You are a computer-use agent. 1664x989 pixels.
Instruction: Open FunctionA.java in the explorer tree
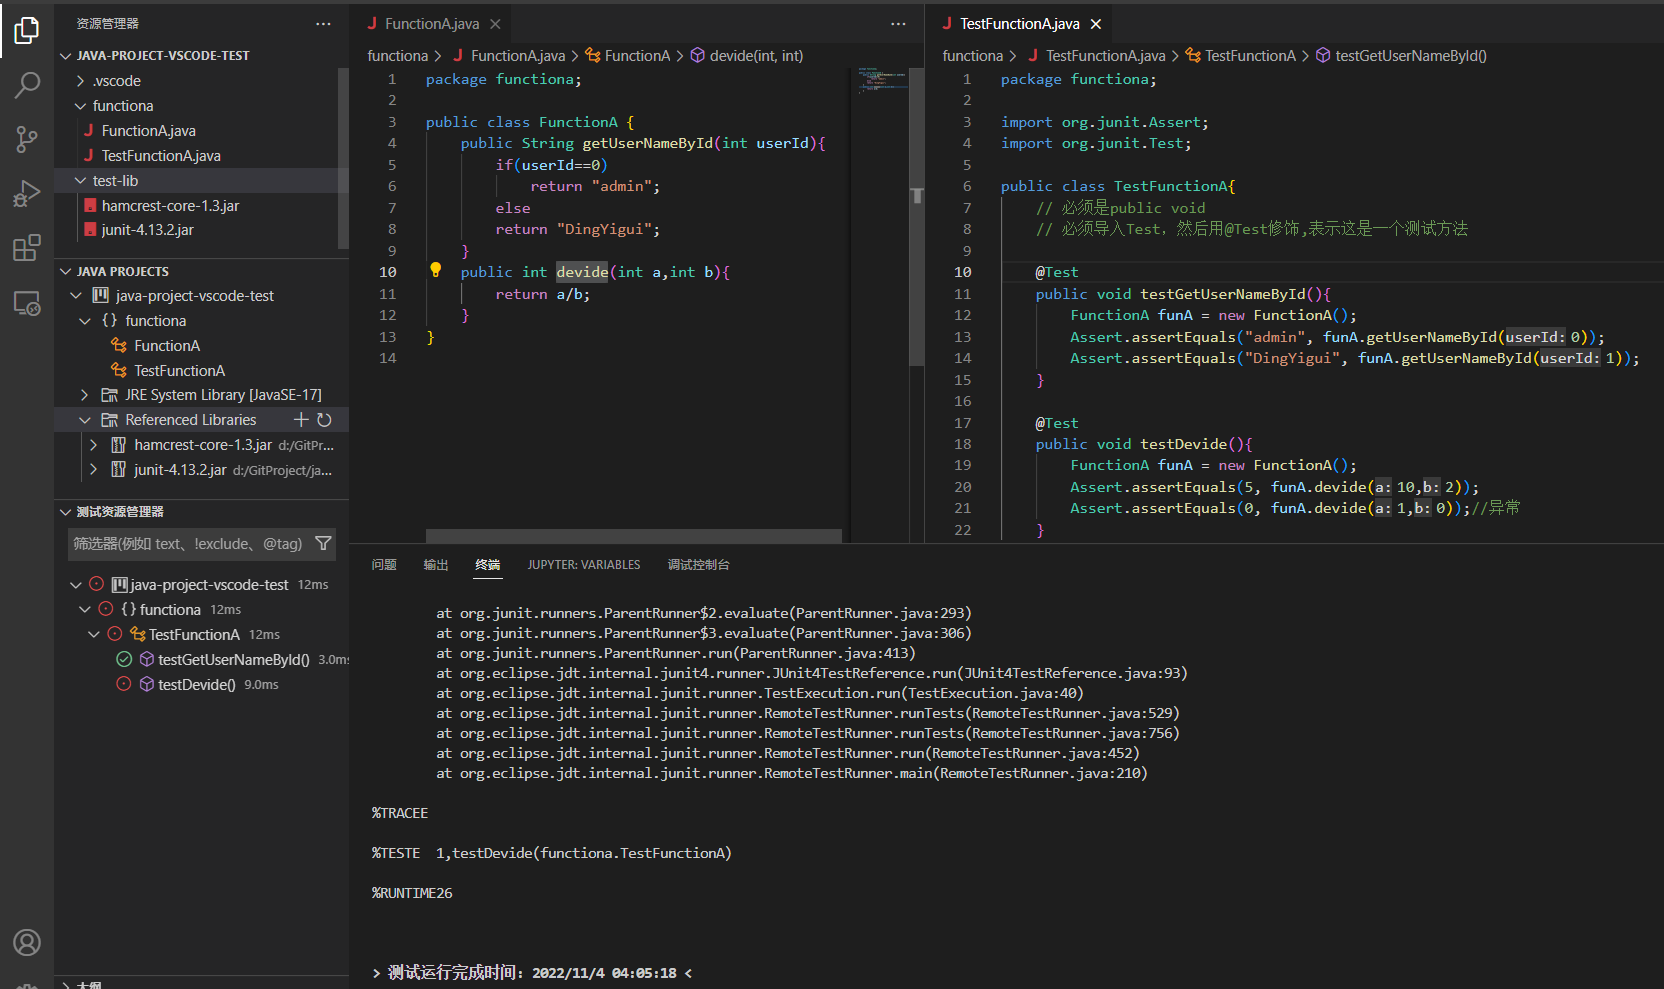point(148,131)
